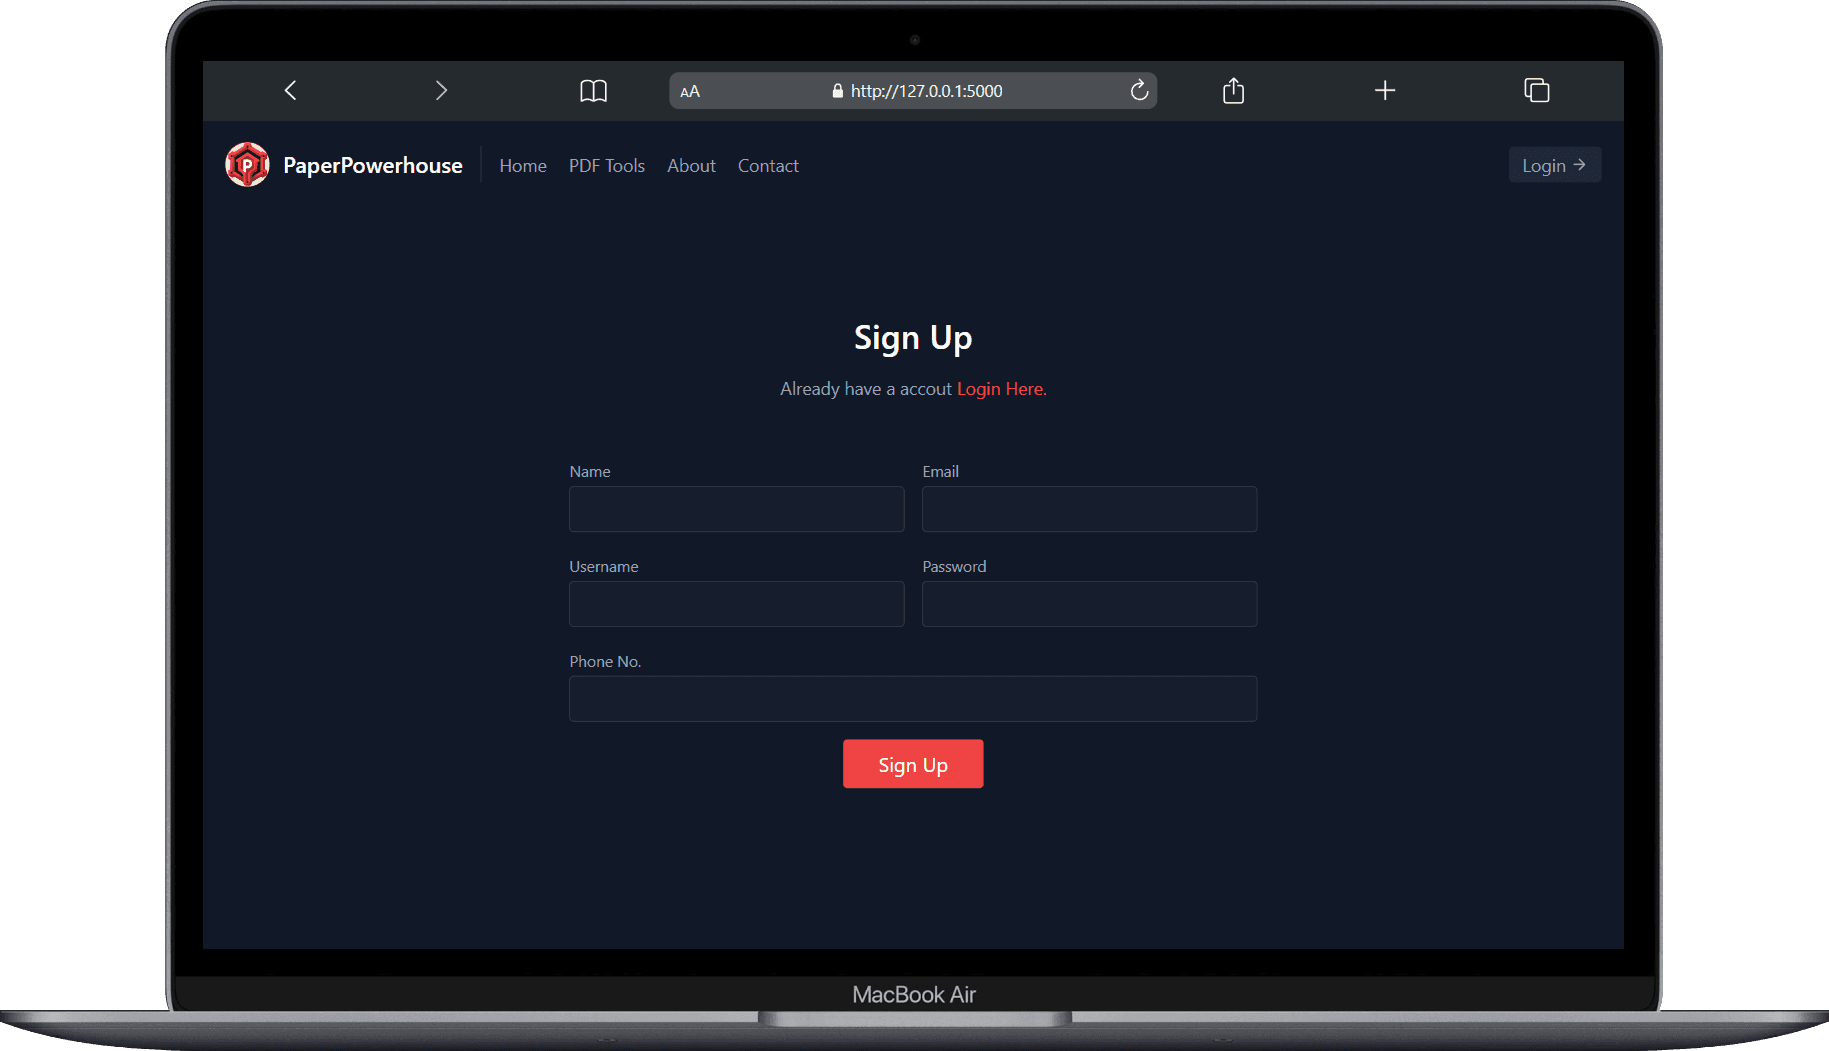The height and width of the screenshot is (1051, 1829).
Task: Click the PaperPowerhouse logo icon
Action: click(x=247, y=165)
